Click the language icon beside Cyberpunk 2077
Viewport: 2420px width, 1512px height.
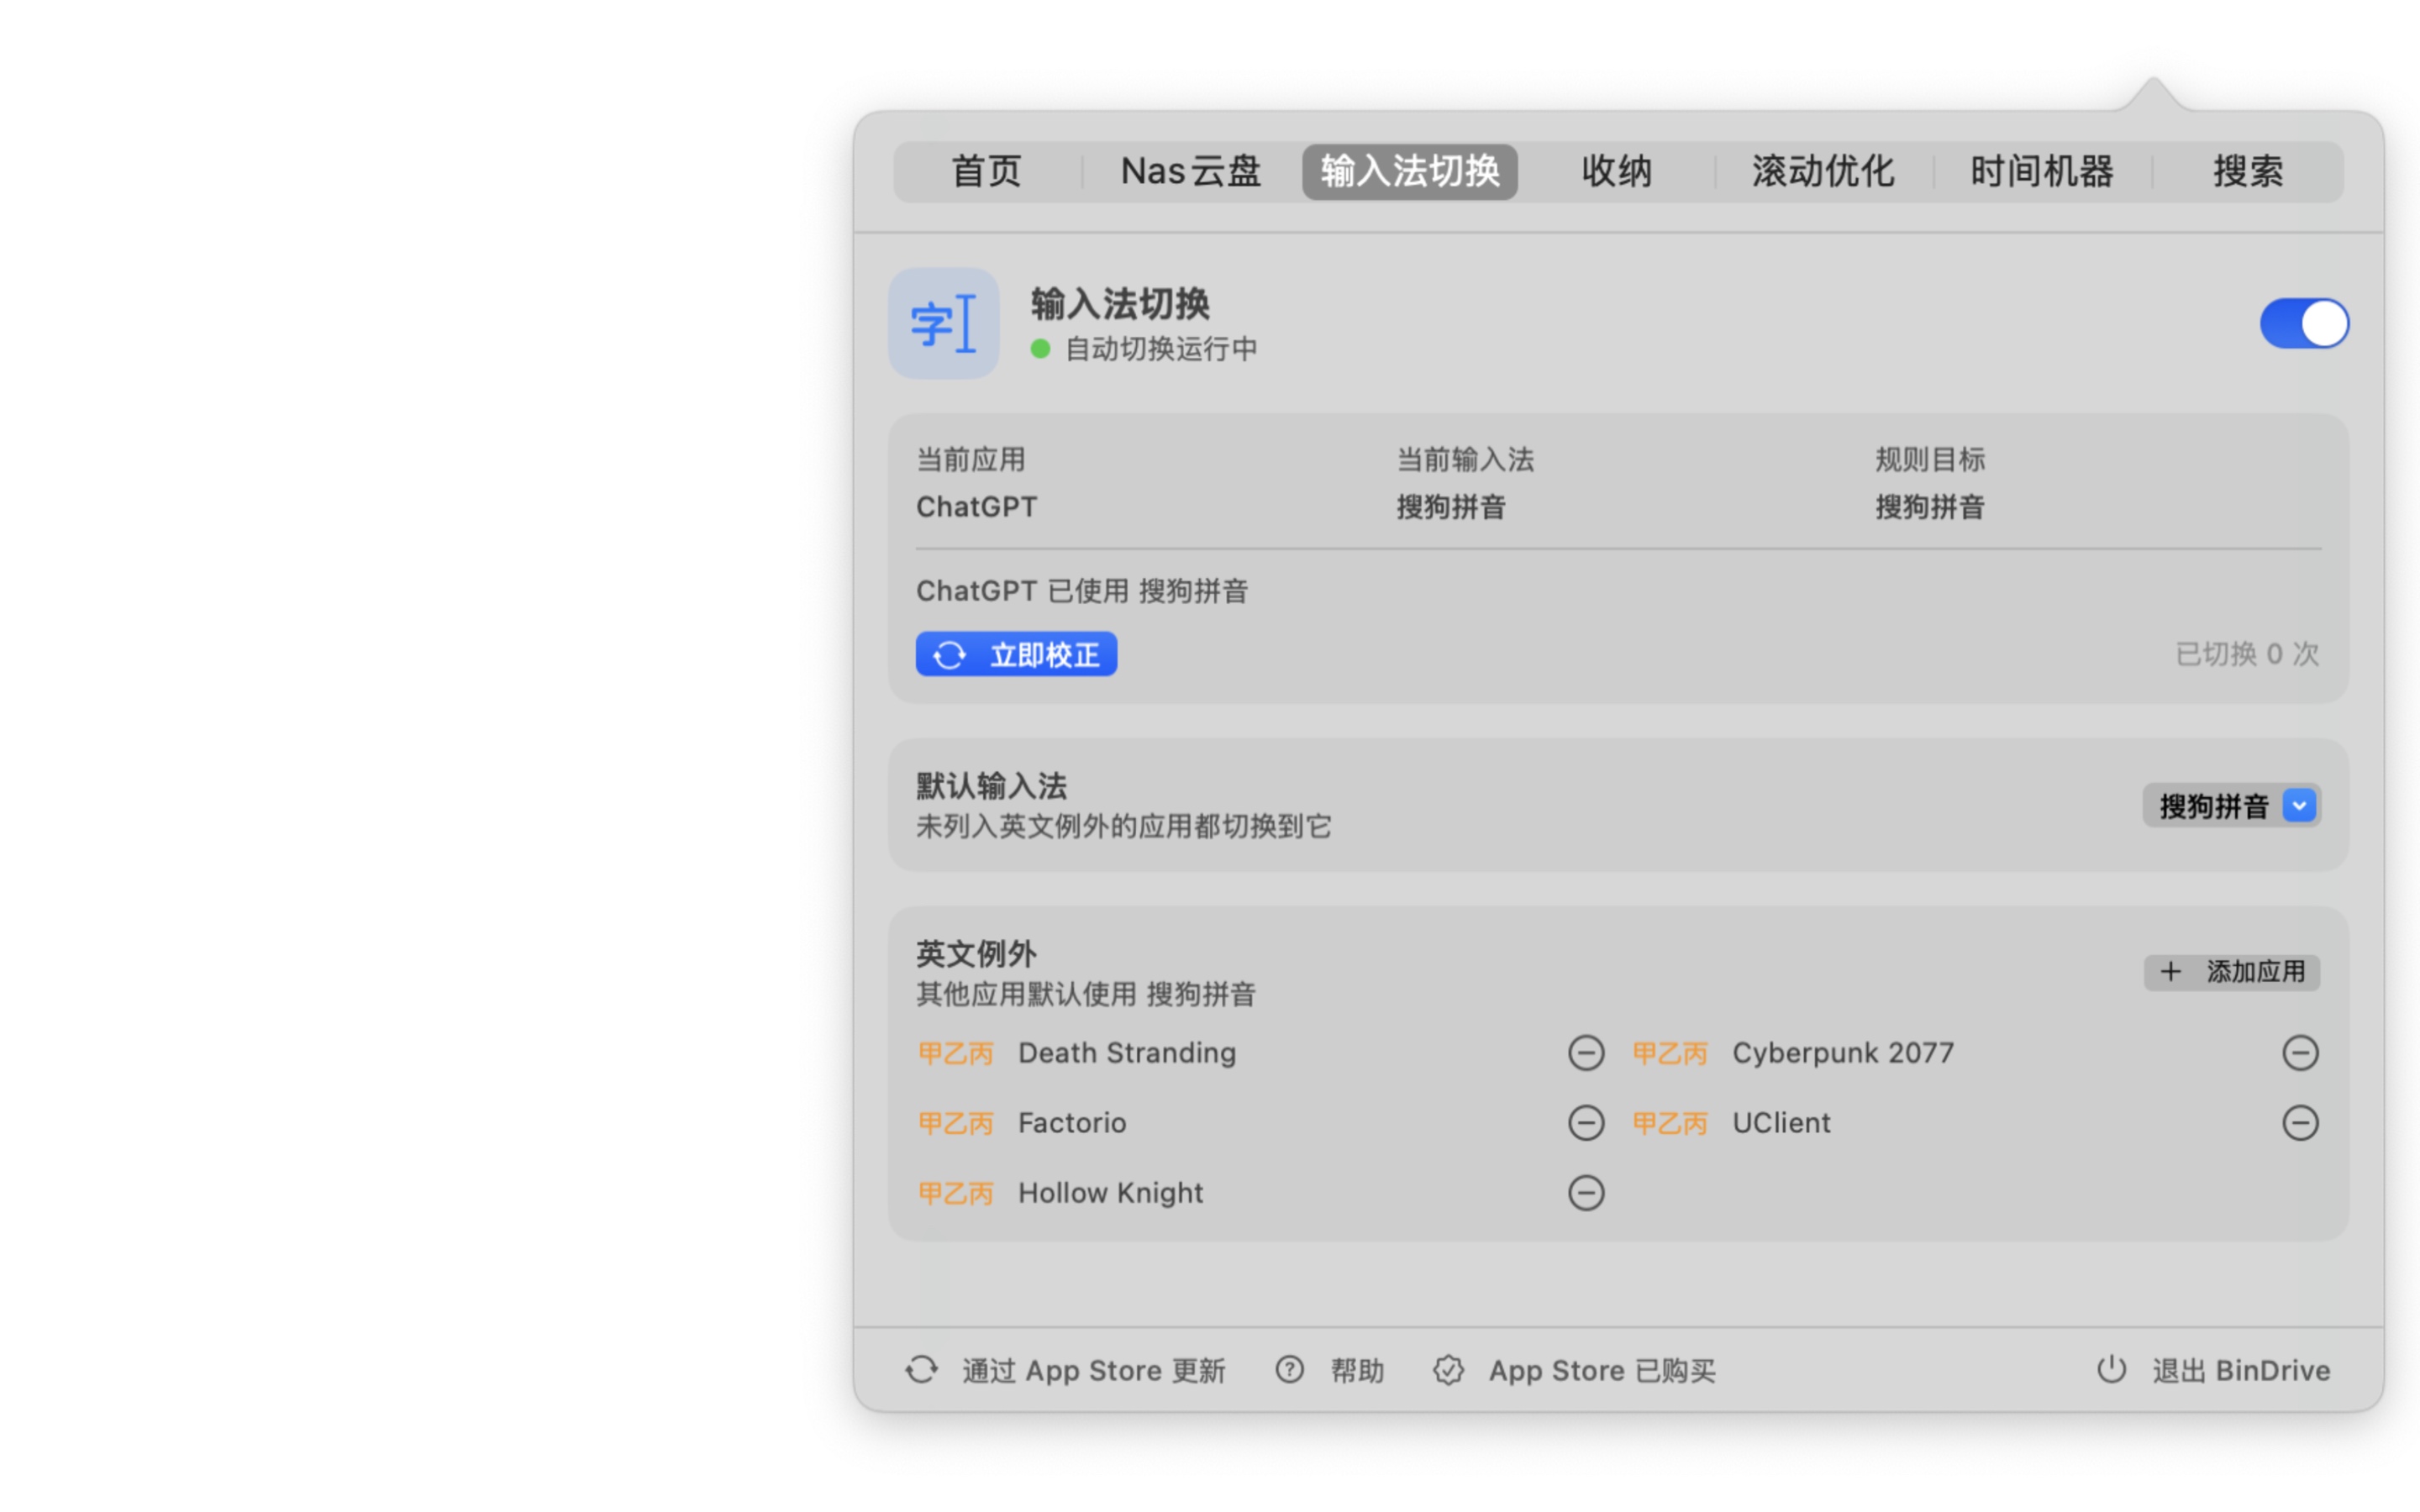point(1669,1053)
